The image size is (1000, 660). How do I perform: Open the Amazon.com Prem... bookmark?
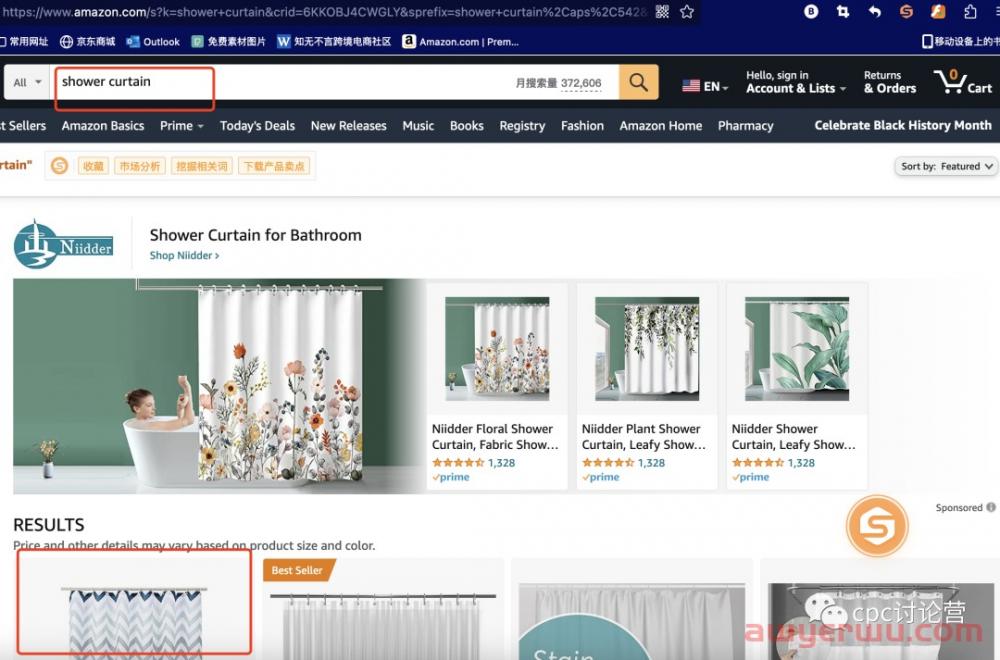pos(460,41)
